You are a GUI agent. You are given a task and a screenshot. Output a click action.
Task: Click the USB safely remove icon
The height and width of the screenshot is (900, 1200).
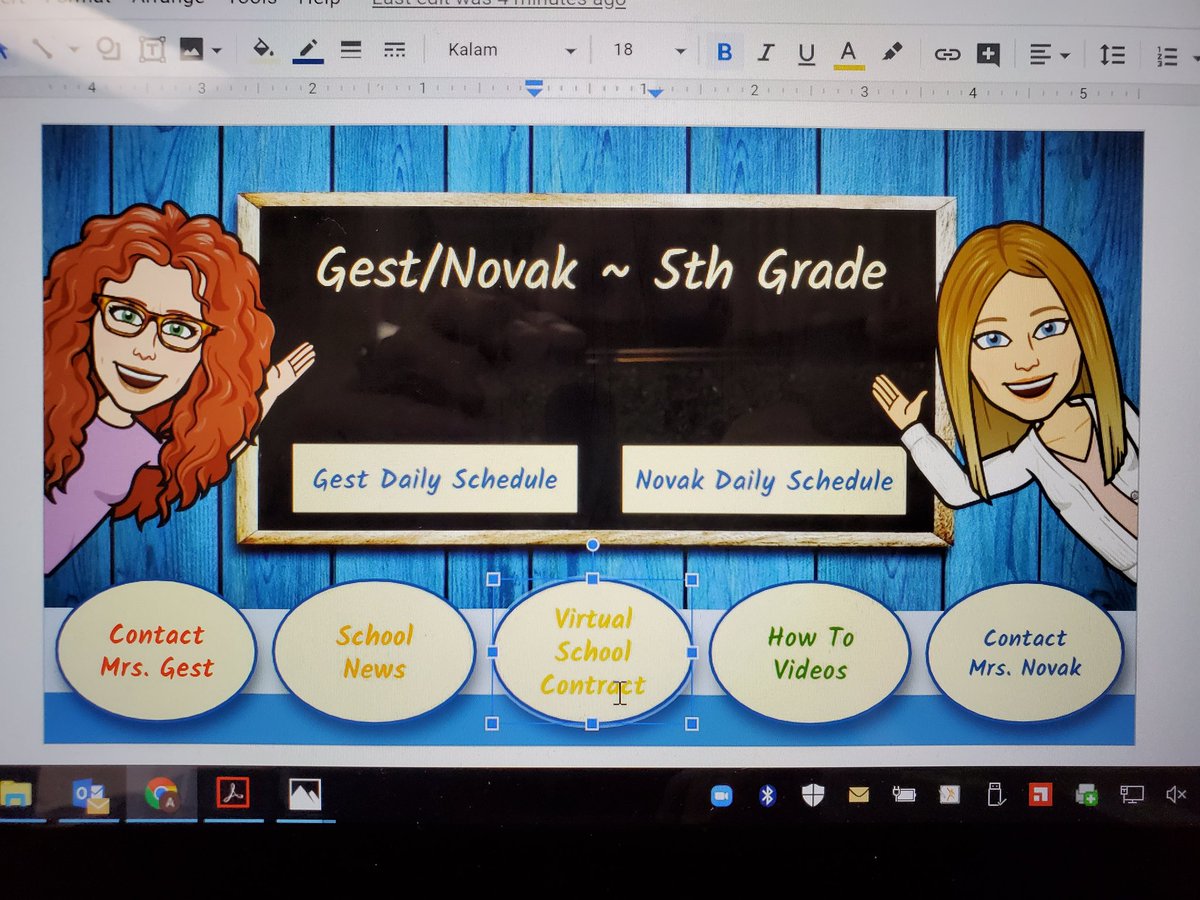(x=995, y=795)
